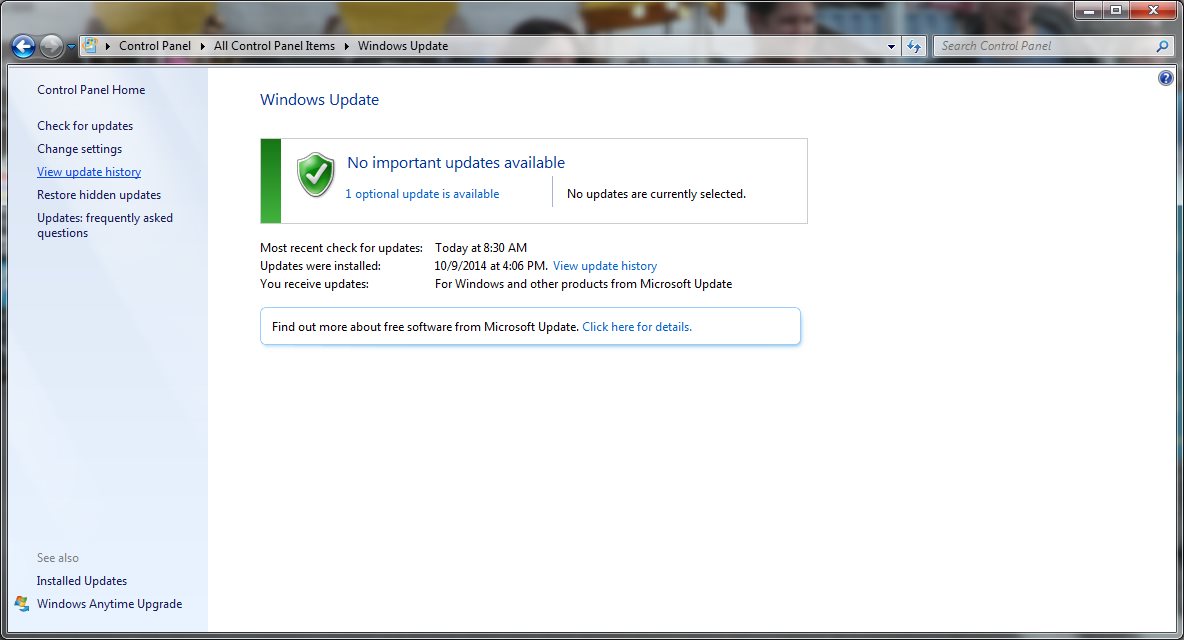Open Windows Anytime Upgrade link
Image resolution: width=1184 pixels, height=640 pixels.
pyautogui.click(x=109, y=604)
